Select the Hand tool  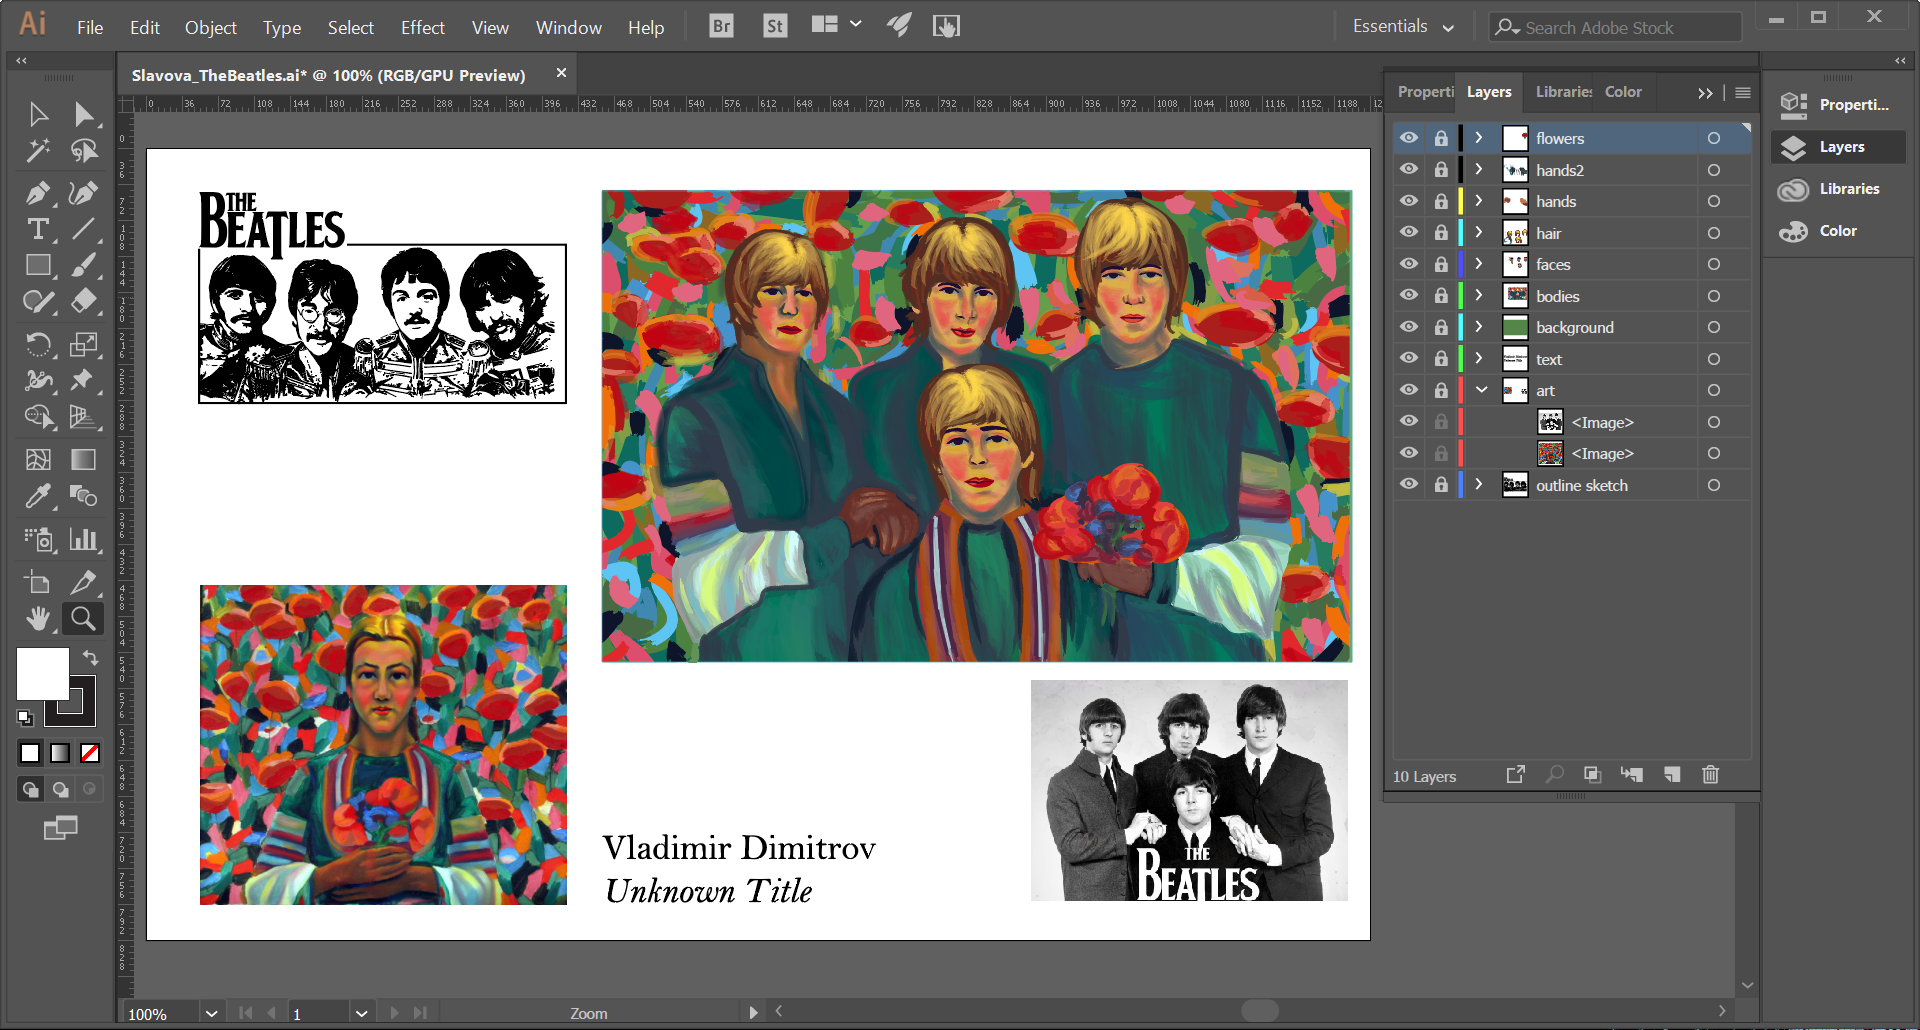point(38,619)
